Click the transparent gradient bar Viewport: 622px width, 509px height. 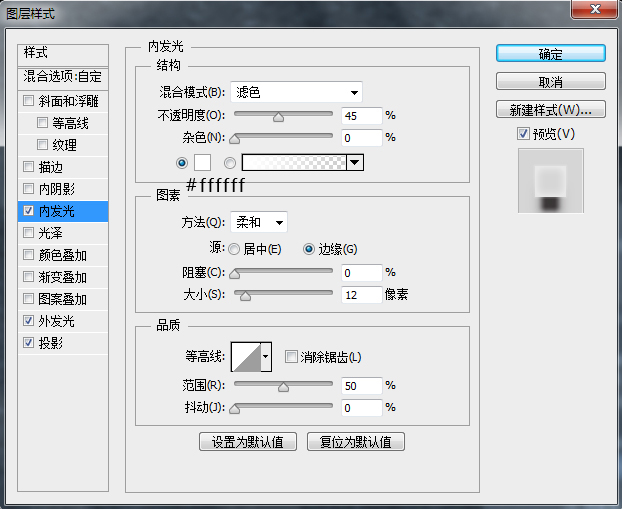coord(294,163)
